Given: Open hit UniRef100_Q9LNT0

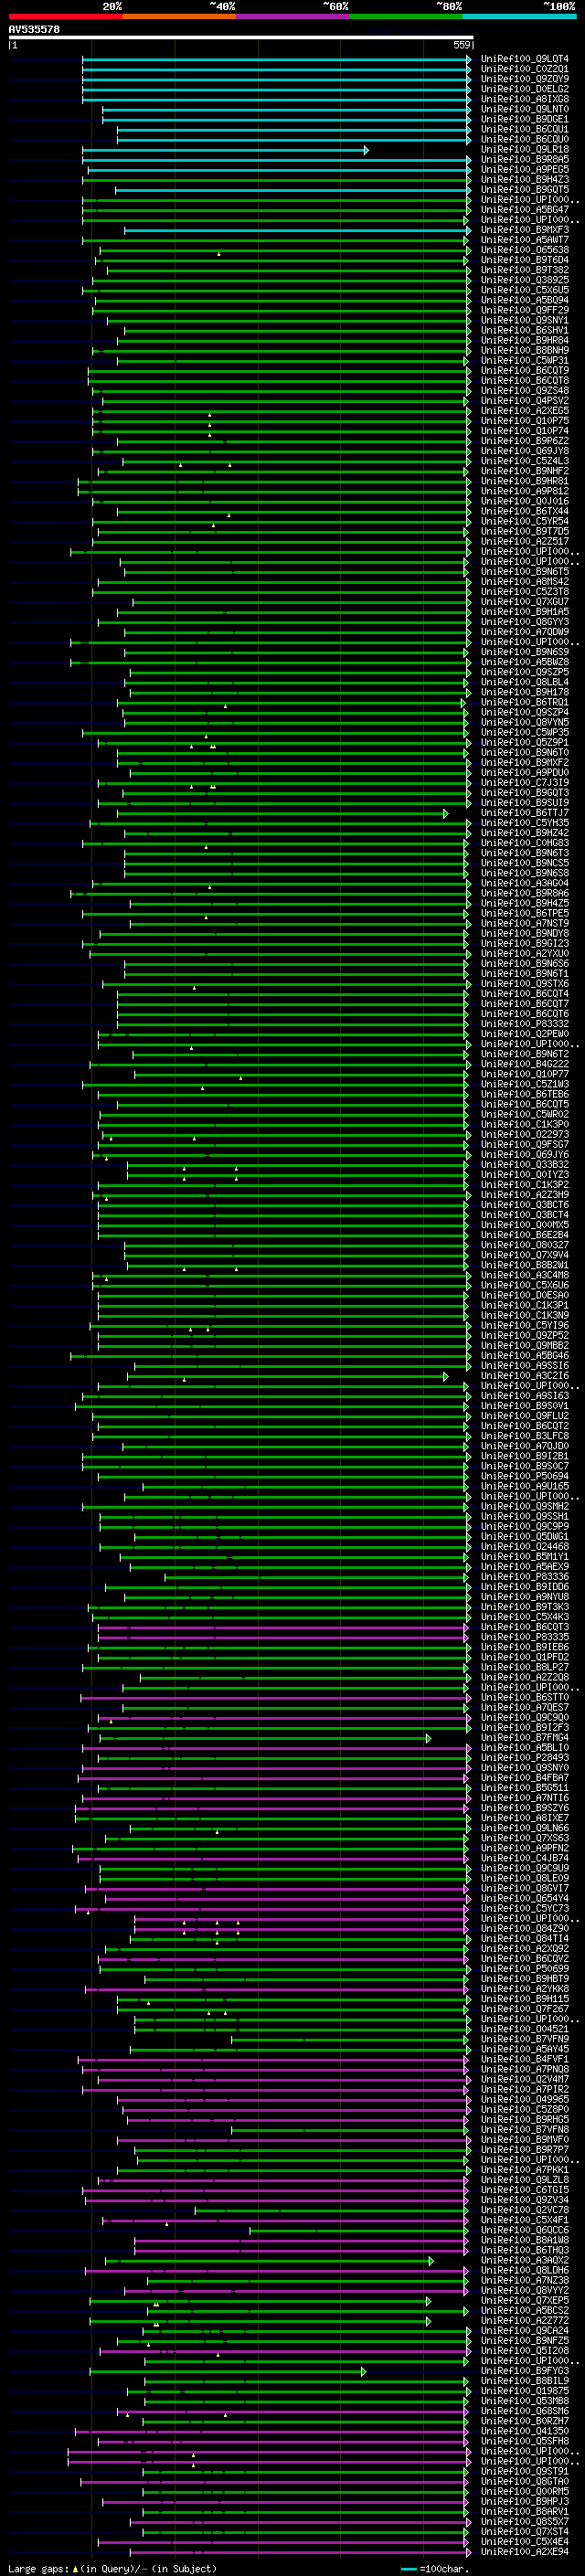Looking at the screenshot, I should (x=524, y=109).
